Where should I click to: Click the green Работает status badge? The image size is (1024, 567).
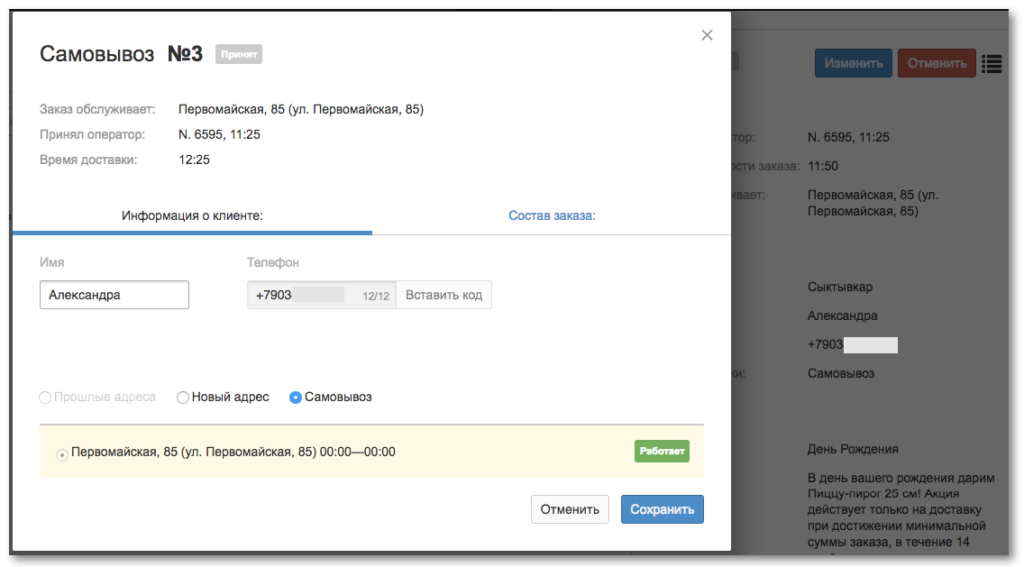(662, 451)
